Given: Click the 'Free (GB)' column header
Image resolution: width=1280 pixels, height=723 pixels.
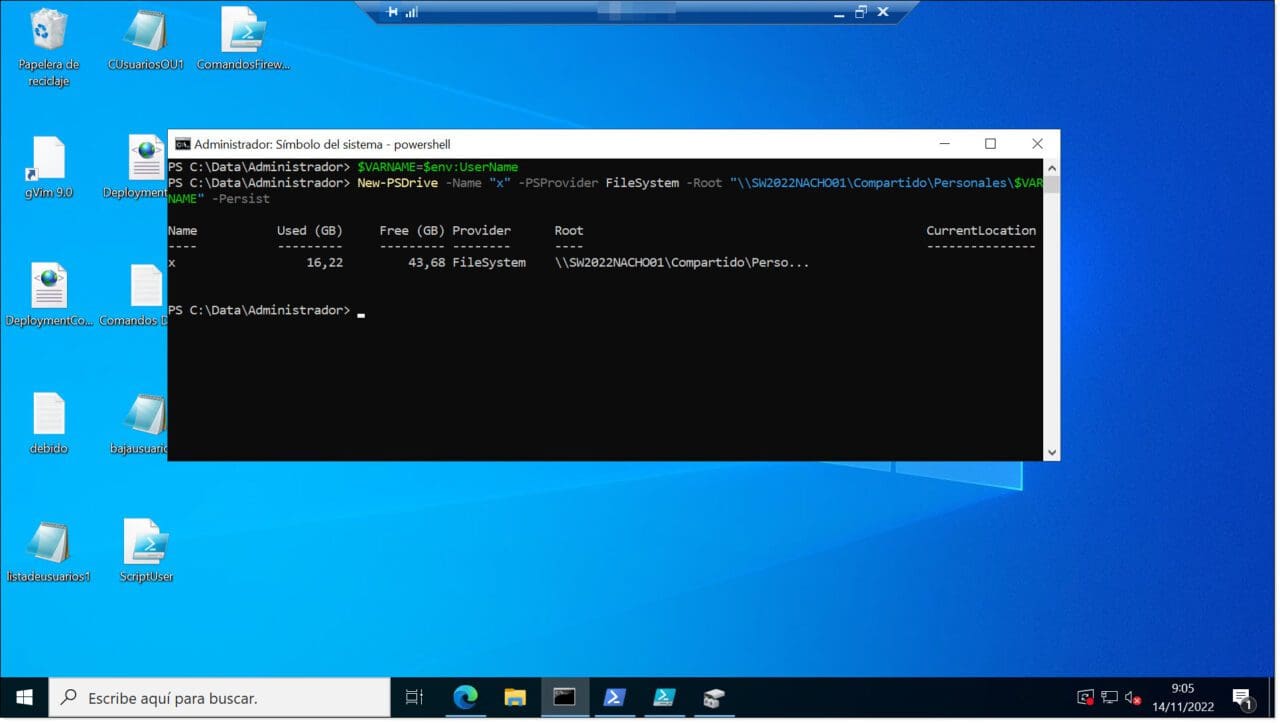Looking at the screenshot, I should (x=412, y=231).
